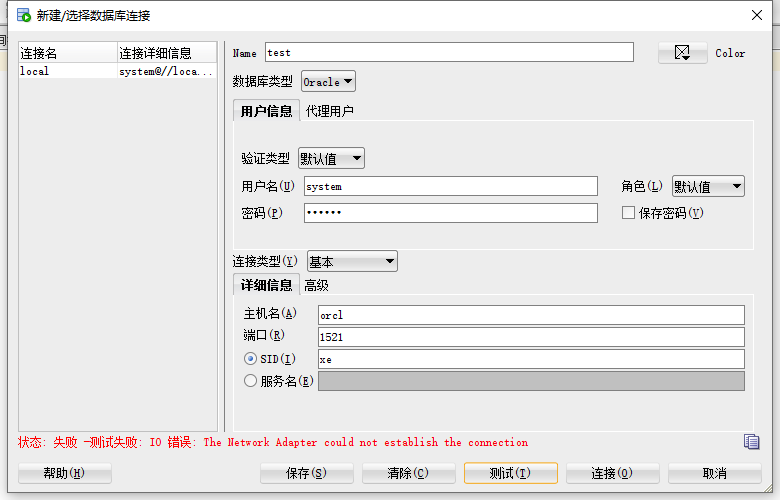Select the SID radio button

coord(250,359)
